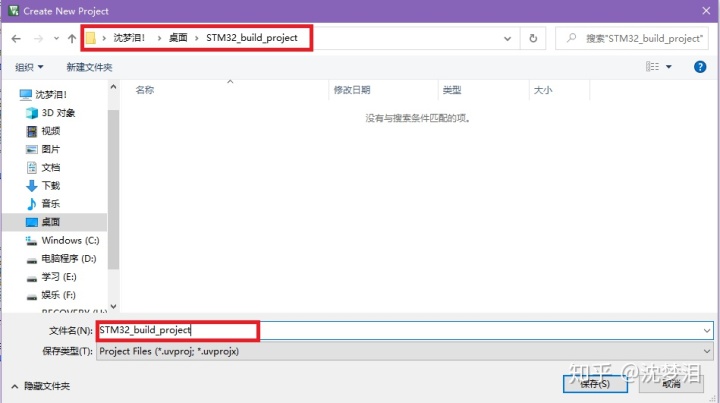Click the search STM32_build_project box

[632, 39]
